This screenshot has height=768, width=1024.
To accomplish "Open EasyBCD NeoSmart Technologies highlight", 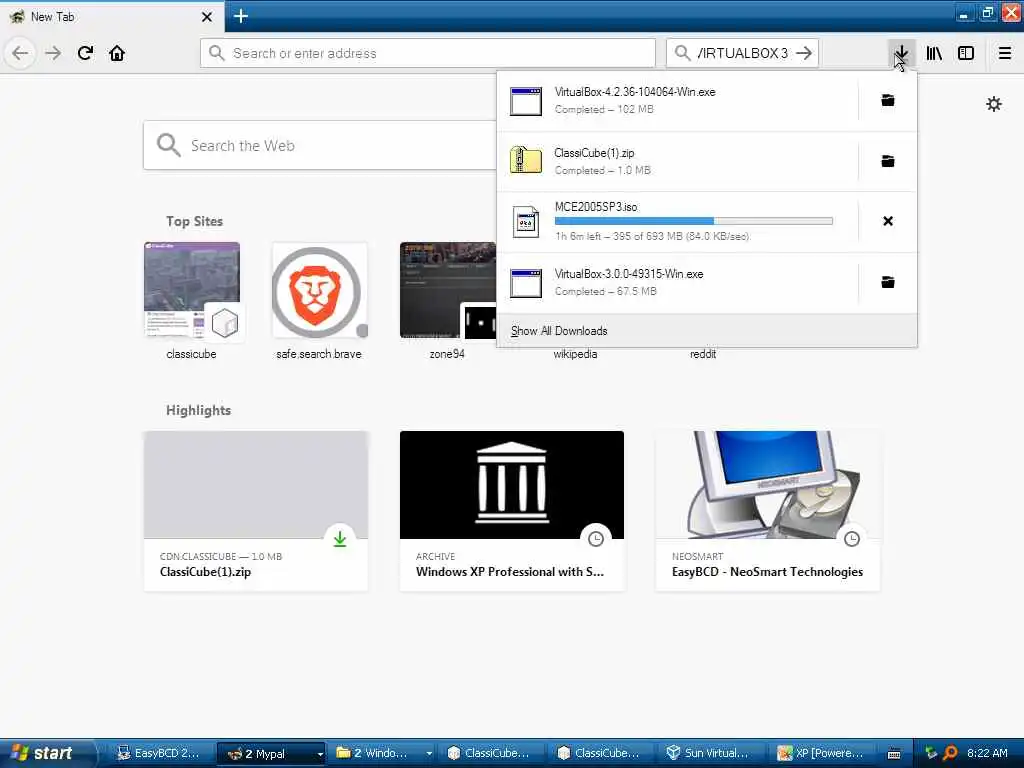I will tap(768, 511).
